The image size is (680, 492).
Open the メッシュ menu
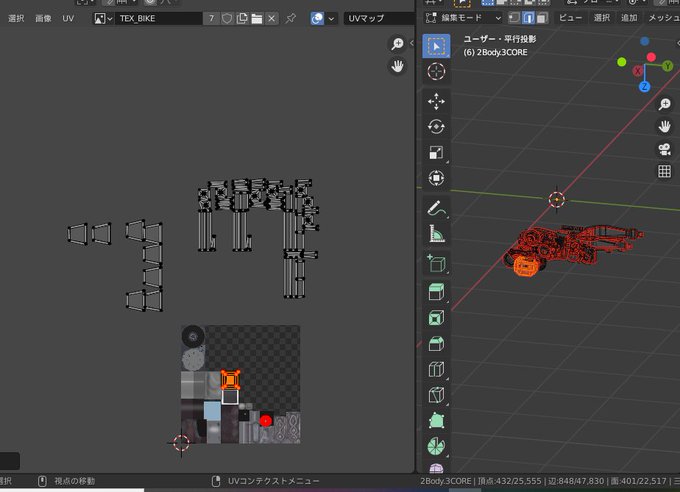coord(664,17)
